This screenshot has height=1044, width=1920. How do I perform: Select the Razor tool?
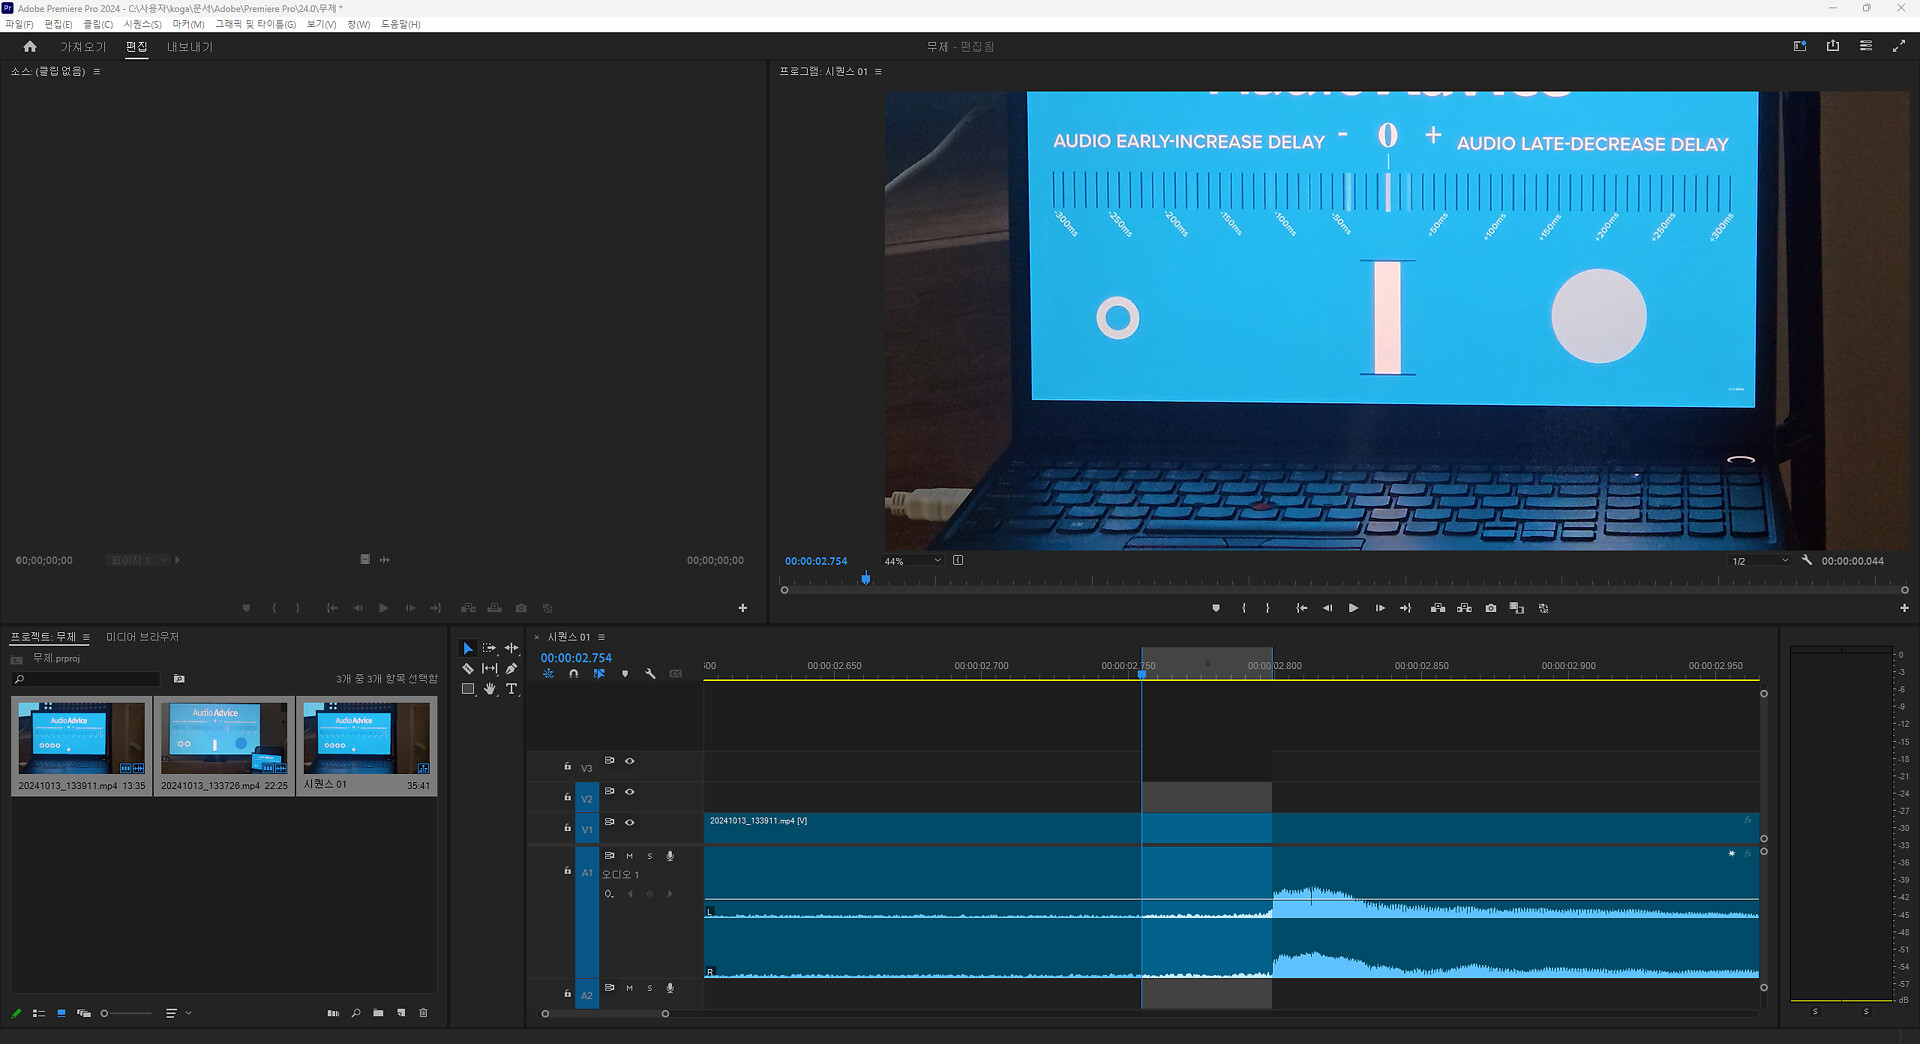(468, 669)
